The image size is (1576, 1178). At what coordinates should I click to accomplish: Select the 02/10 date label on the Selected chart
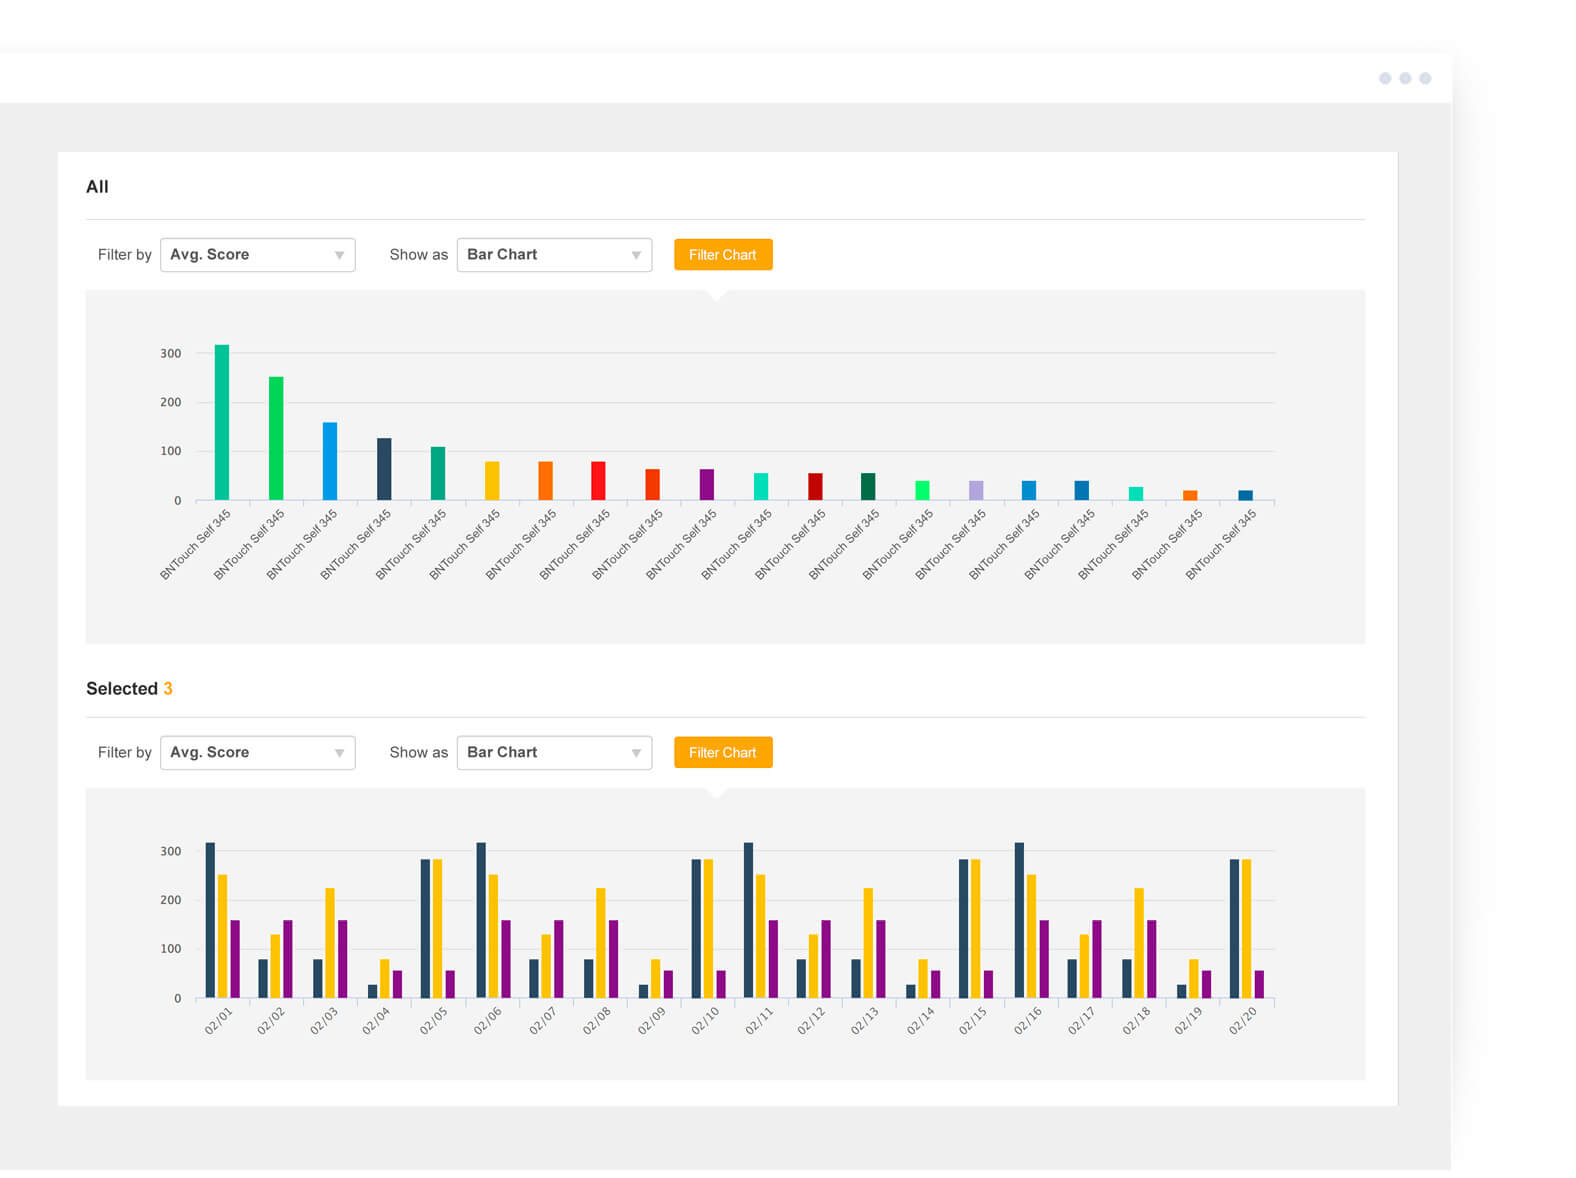[705, 1021]
